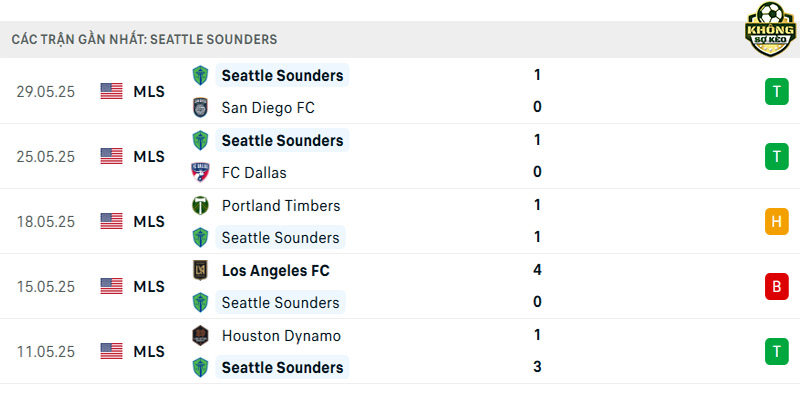Viewport: 800px width, 400px height.
Task: Open the San Diego FC team link
Action: pyautogui.click(x=268, y=108)
